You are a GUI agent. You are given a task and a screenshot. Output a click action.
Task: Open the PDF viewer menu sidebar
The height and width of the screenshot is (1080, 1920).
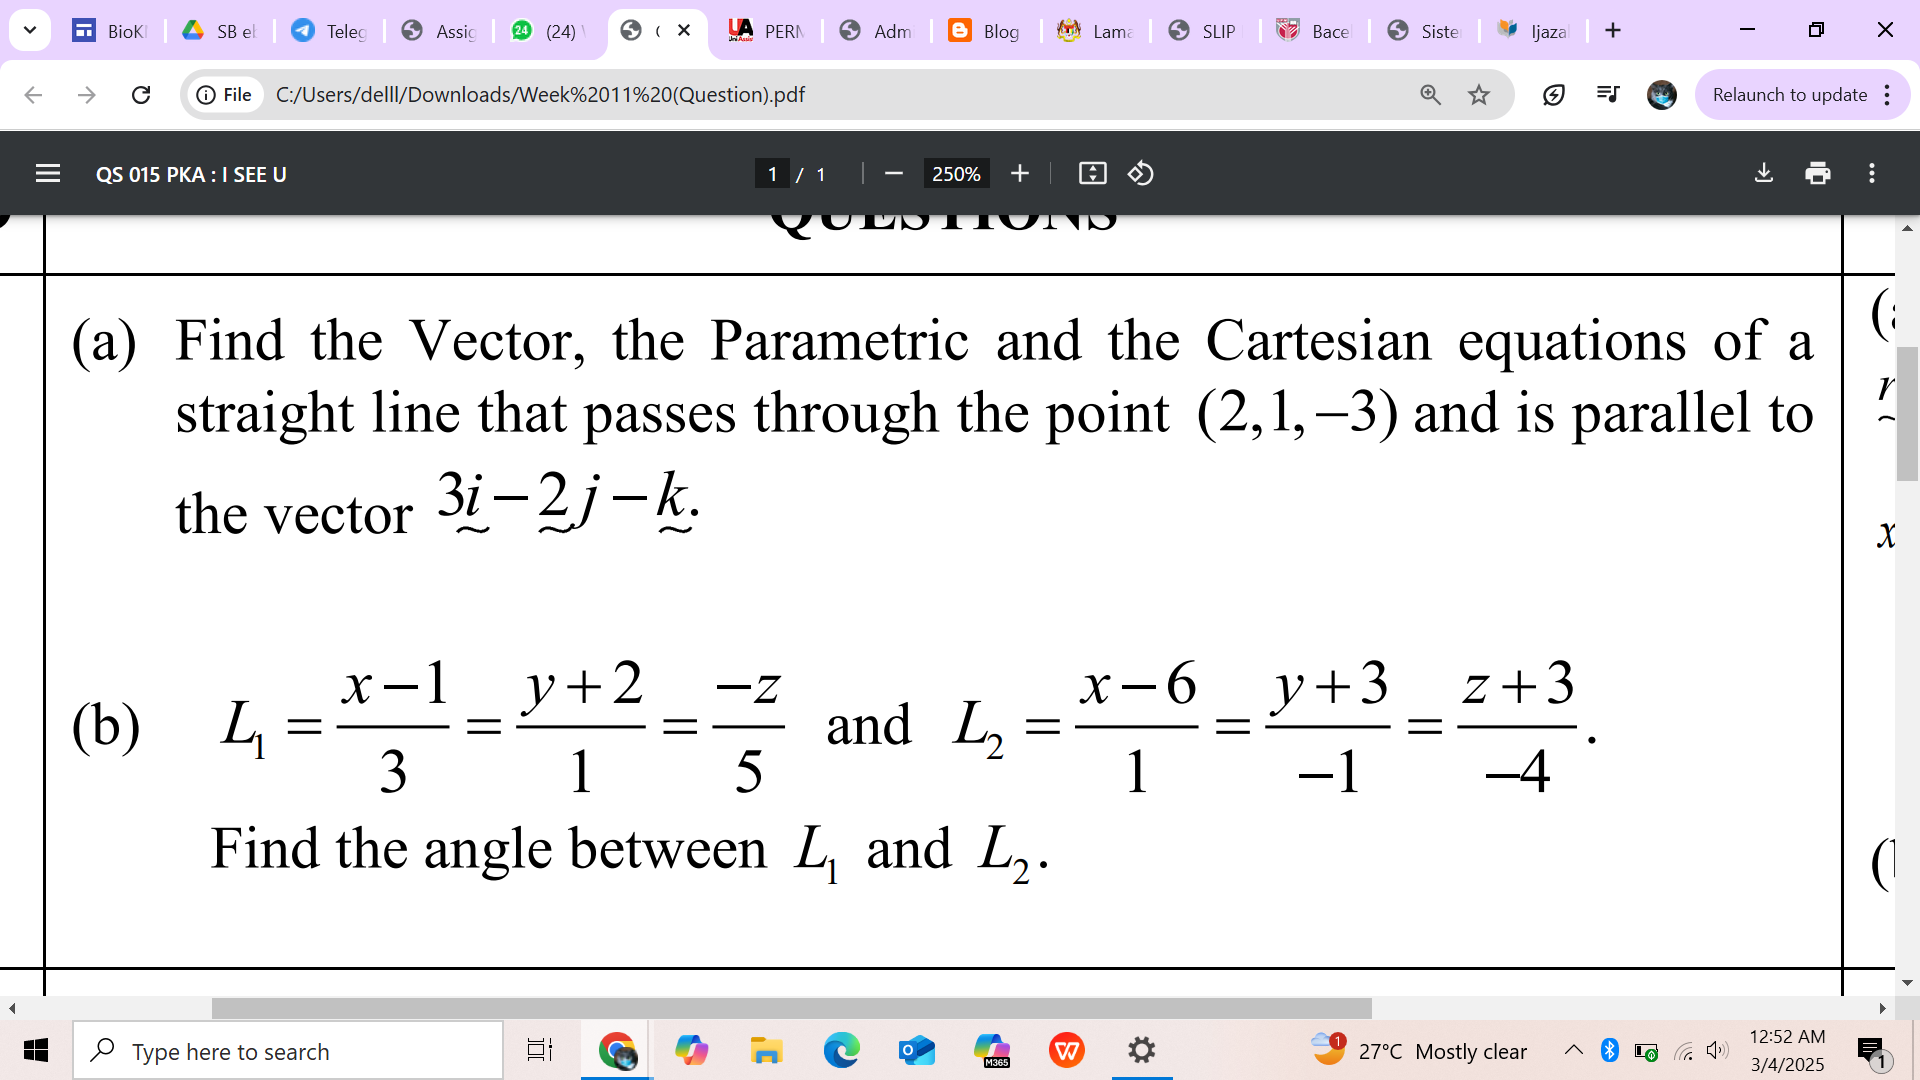48,173
